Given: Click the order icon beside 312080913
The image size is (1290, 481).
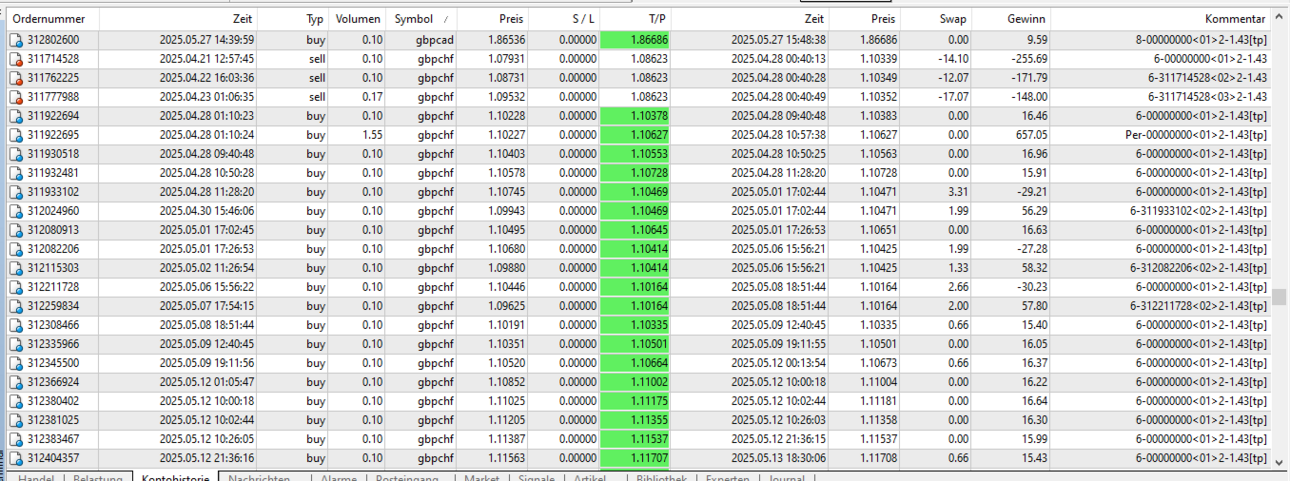Looking at the screenshot, I should click(x=16, y=231).
